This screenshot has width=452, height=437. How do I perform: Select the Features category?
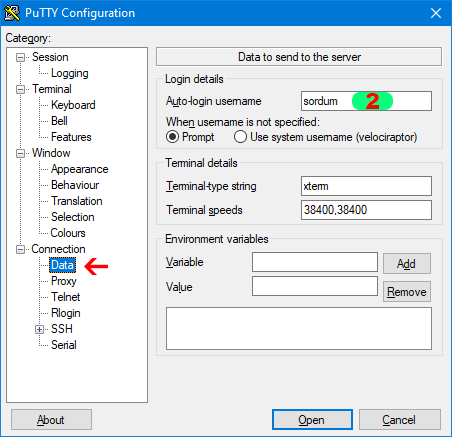[x=71, y=137]
